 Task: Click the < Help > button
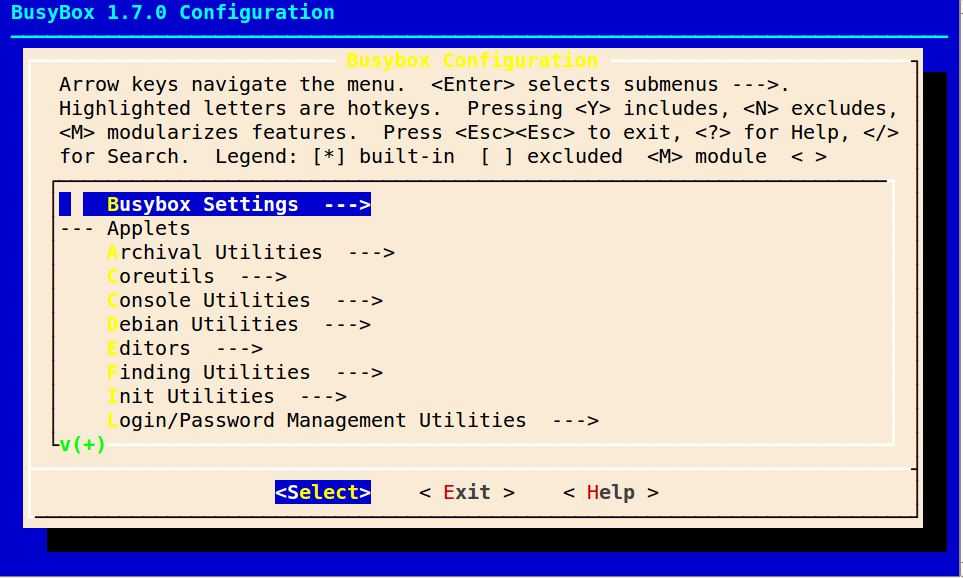point(611,493)
